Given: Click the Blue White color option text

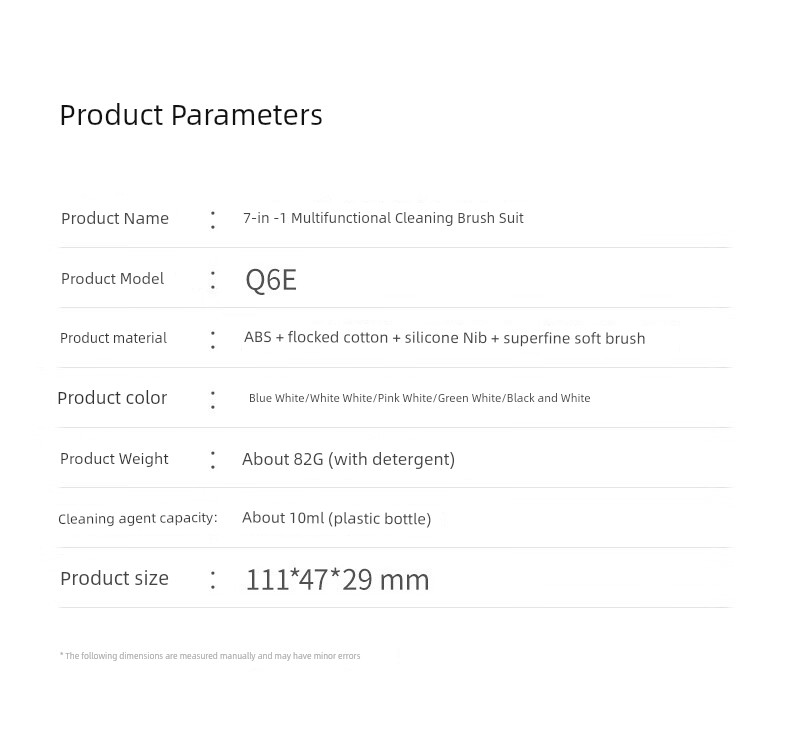Looking at the screenshot, I should (x=277, y=398).
